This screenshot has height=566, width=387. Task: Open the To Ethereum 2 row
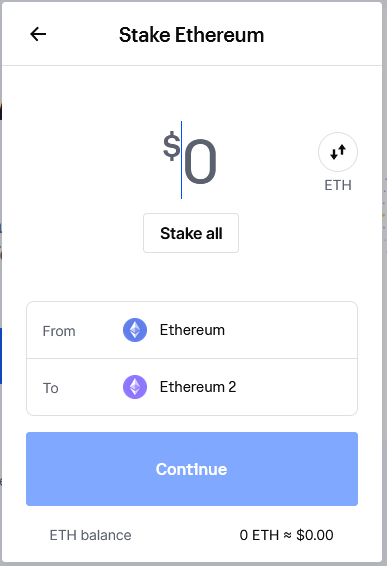(192, 387)
